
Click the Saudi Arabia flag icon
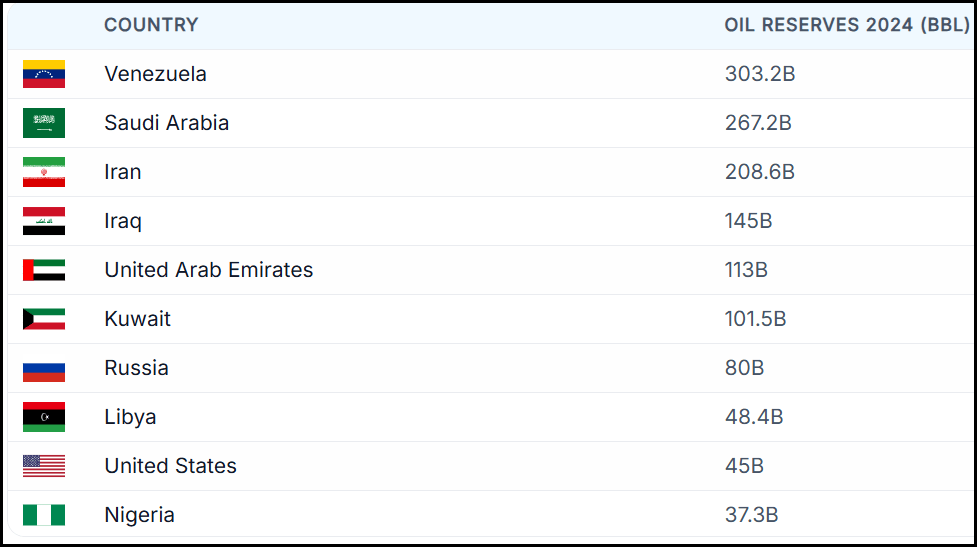(44, 123)
